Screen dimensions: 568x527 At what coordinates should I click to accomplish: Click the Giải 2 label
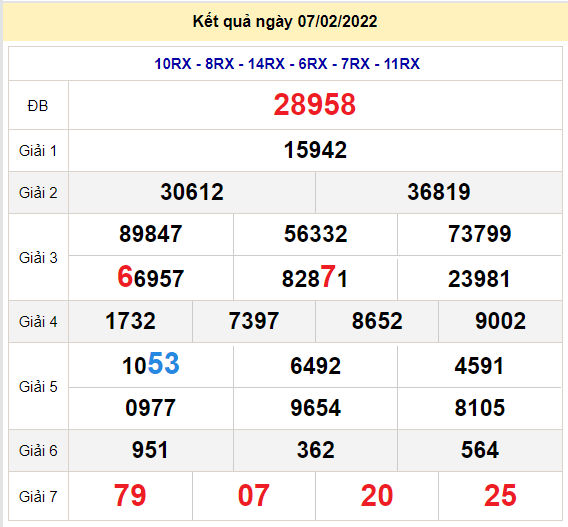38,193
